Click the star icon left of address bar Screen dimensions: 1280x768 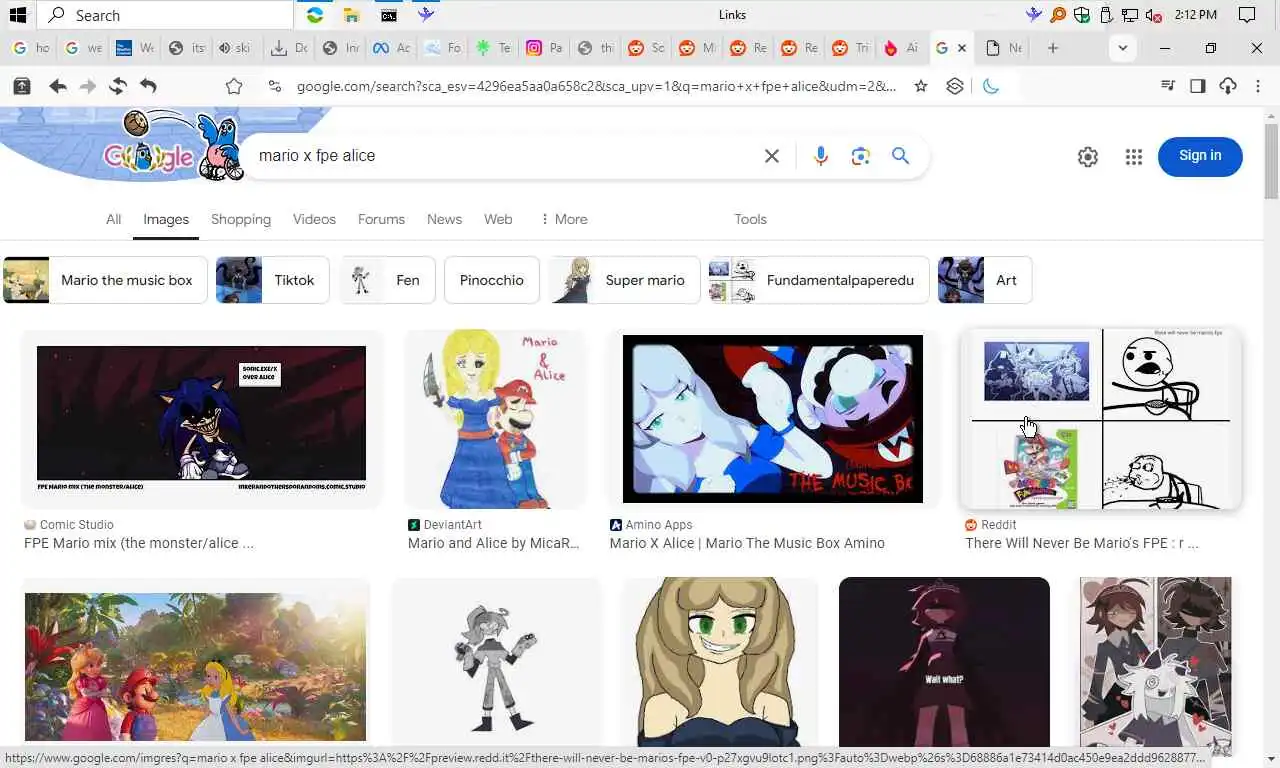tap(234, 86)
